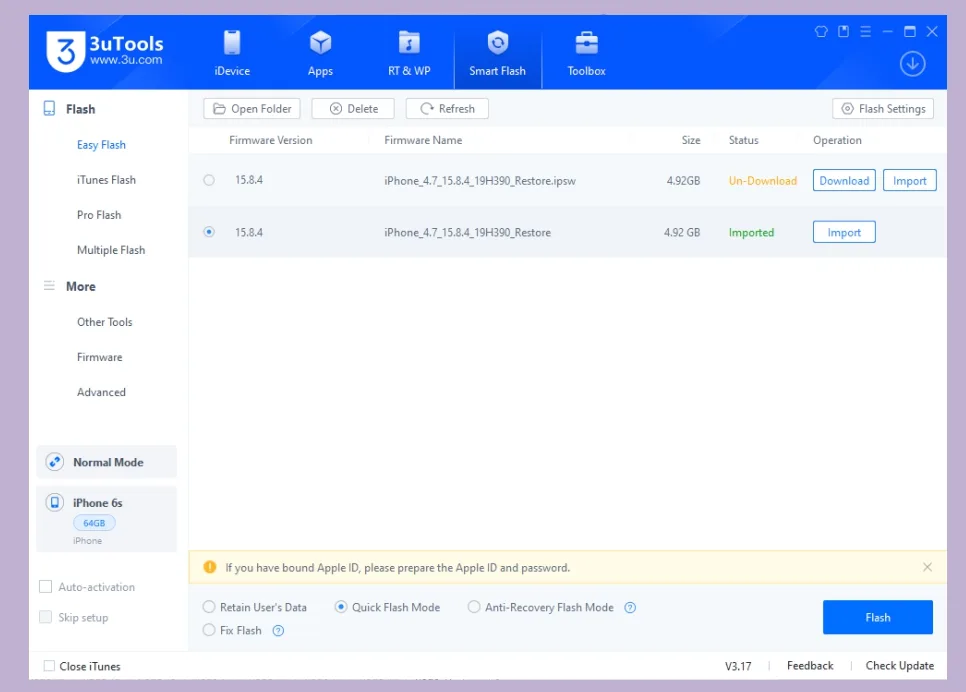
Task: Click the skin shirt icon in title bar
Action: click(821, 31)
